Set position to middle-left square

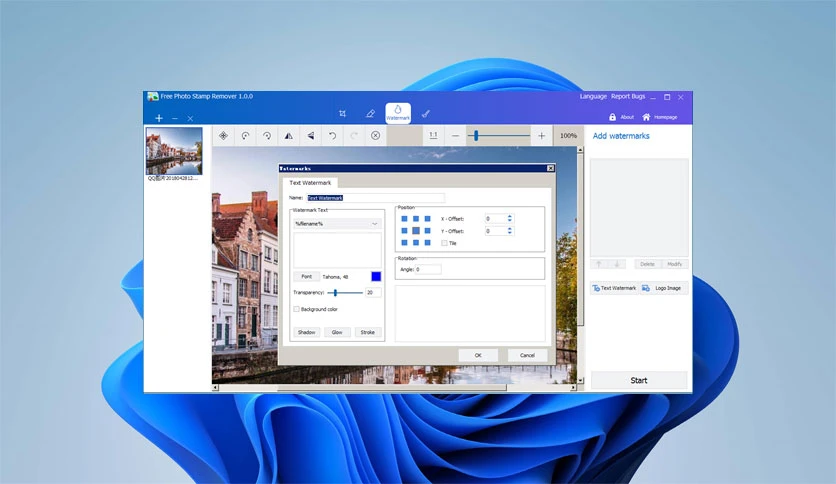[404, 231]
